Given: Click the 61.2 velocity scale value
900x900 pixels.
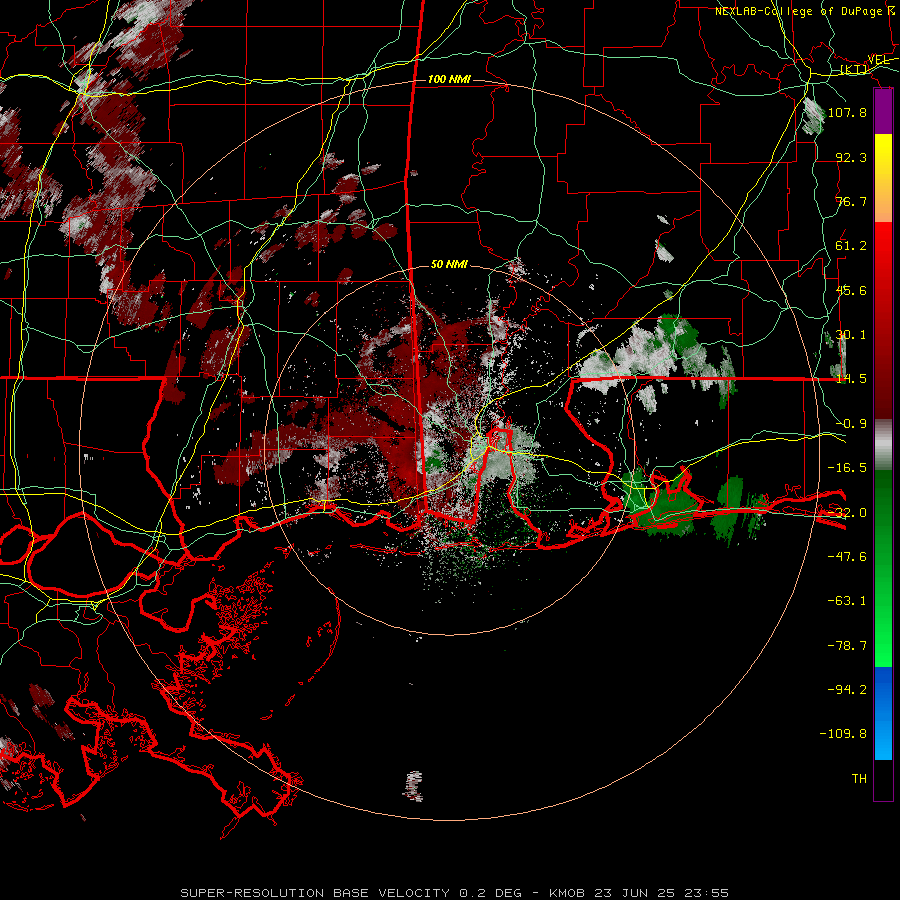Looking at the screenshot, I should click(851, 246).
